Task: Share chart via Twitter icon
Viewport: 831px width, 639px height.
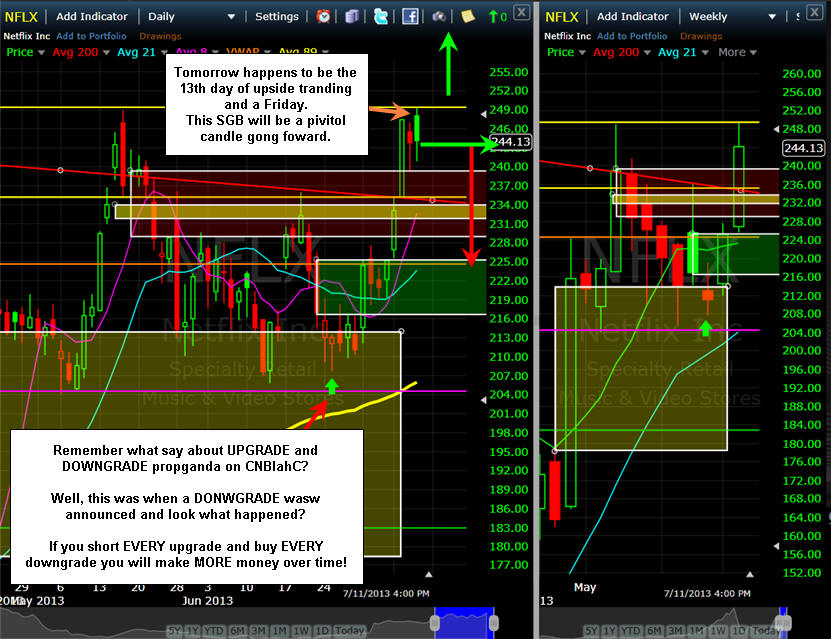Action: (381, 16)
